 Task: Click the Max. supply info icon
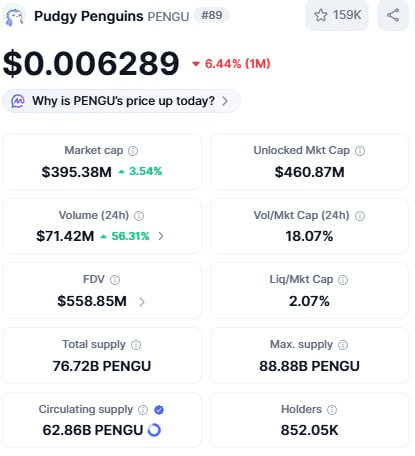tap(343, 345)
